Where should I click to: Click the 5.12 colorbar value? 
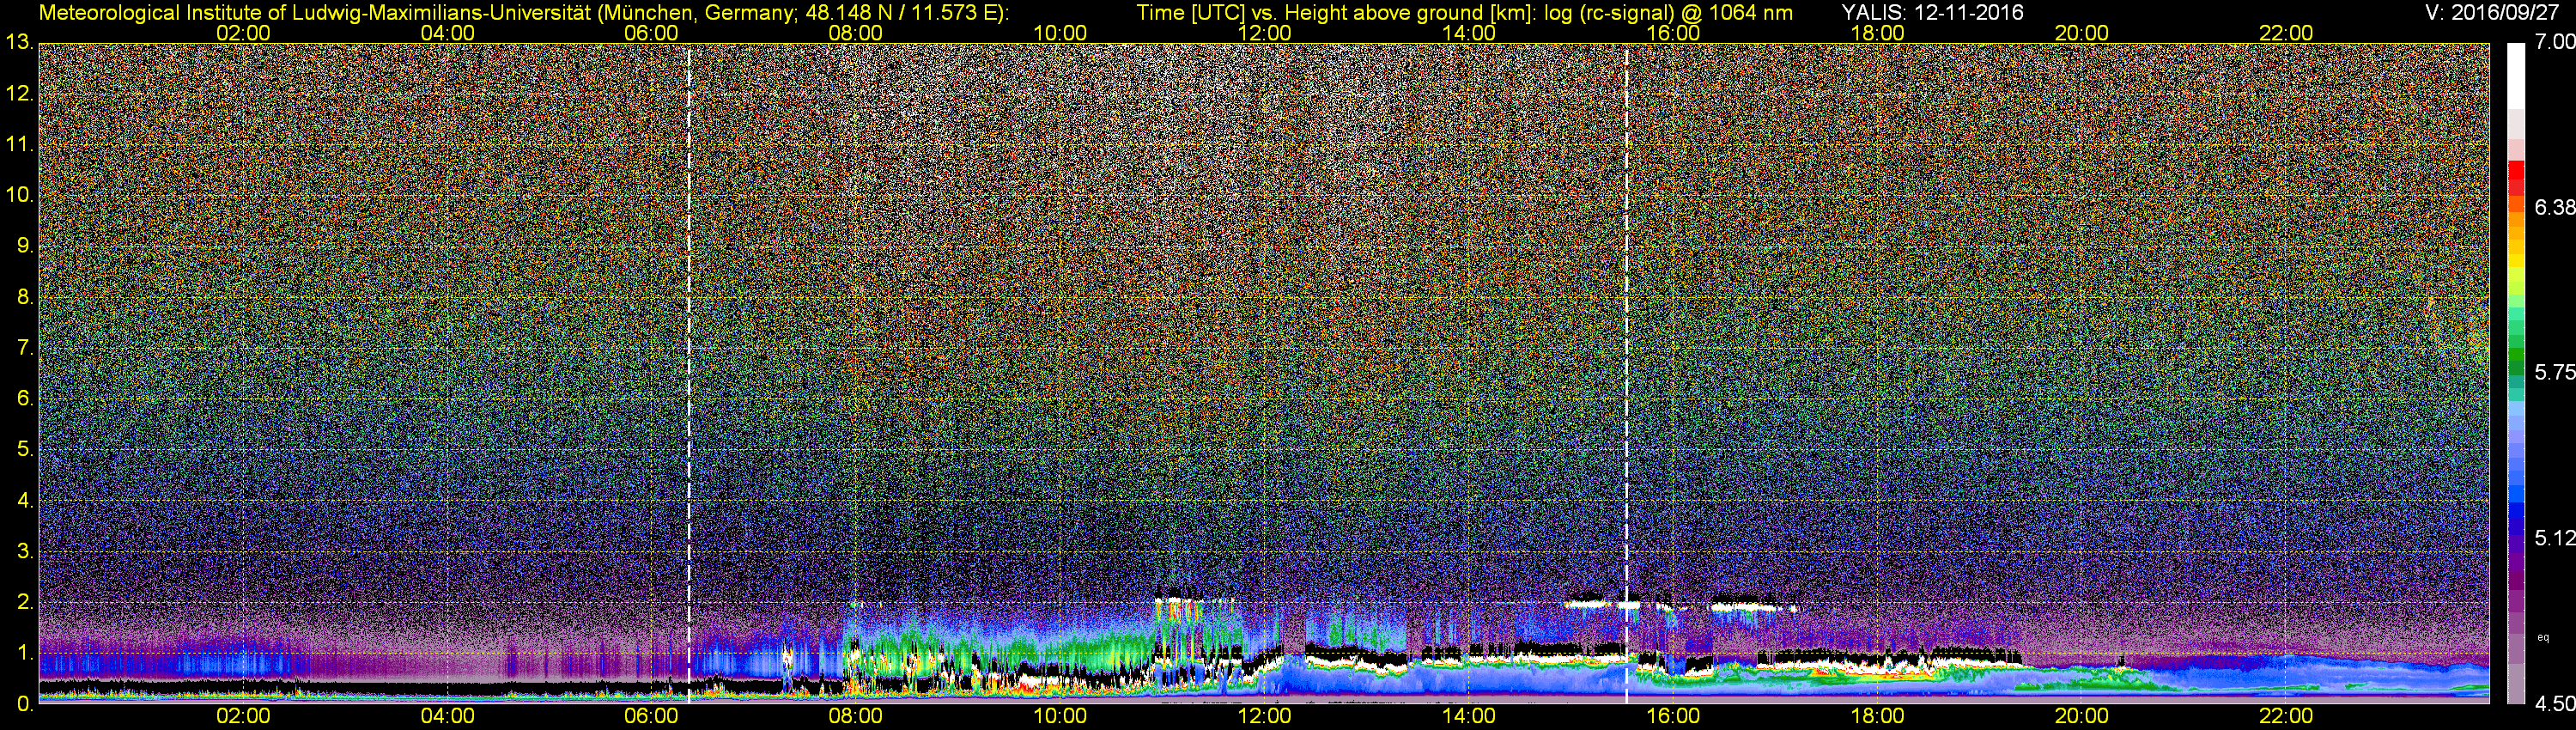point(2555,538)
